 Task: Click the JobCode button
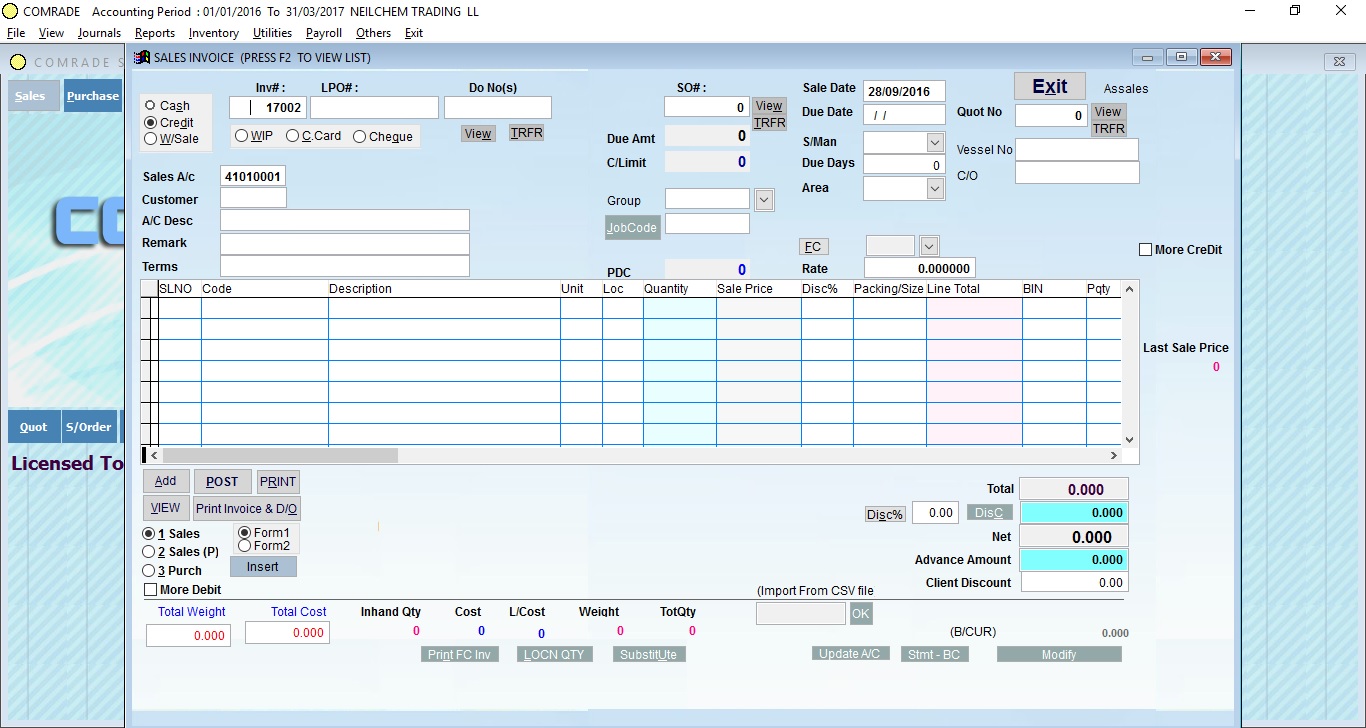pos(632,228)
